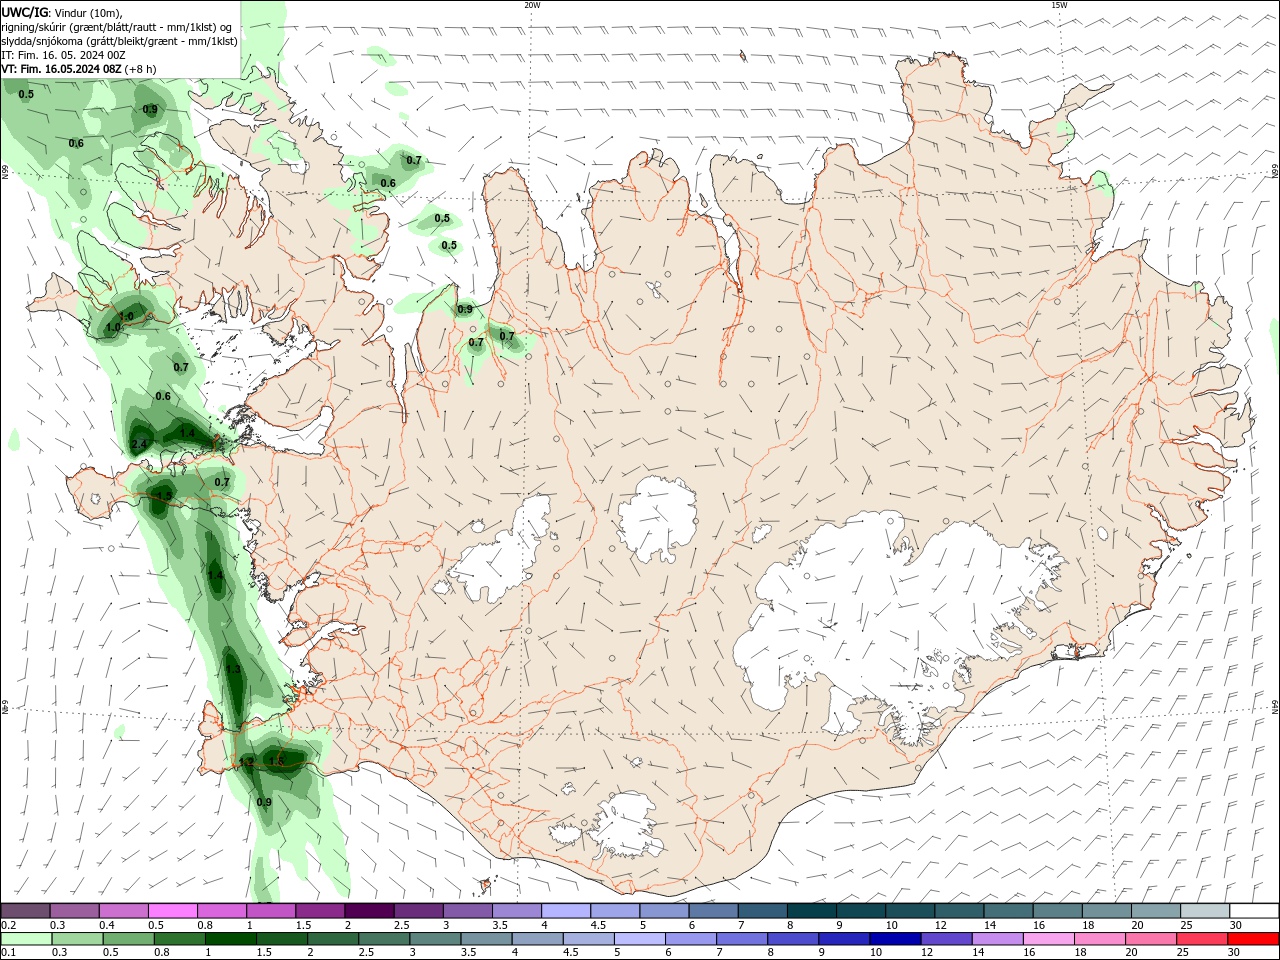The width and height of the screenshot is (1280, 960).
Task: Click the pale green lower swatch starting at 0.1
Action: pos(26,939)
